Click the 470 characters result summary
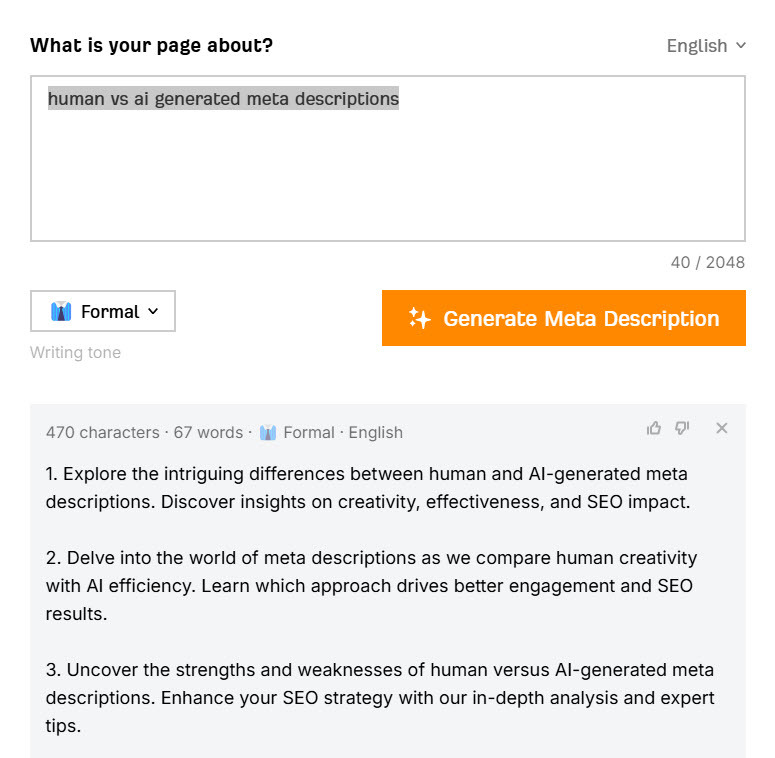Viewport: 775px width, 758px height. click(102, 433)
